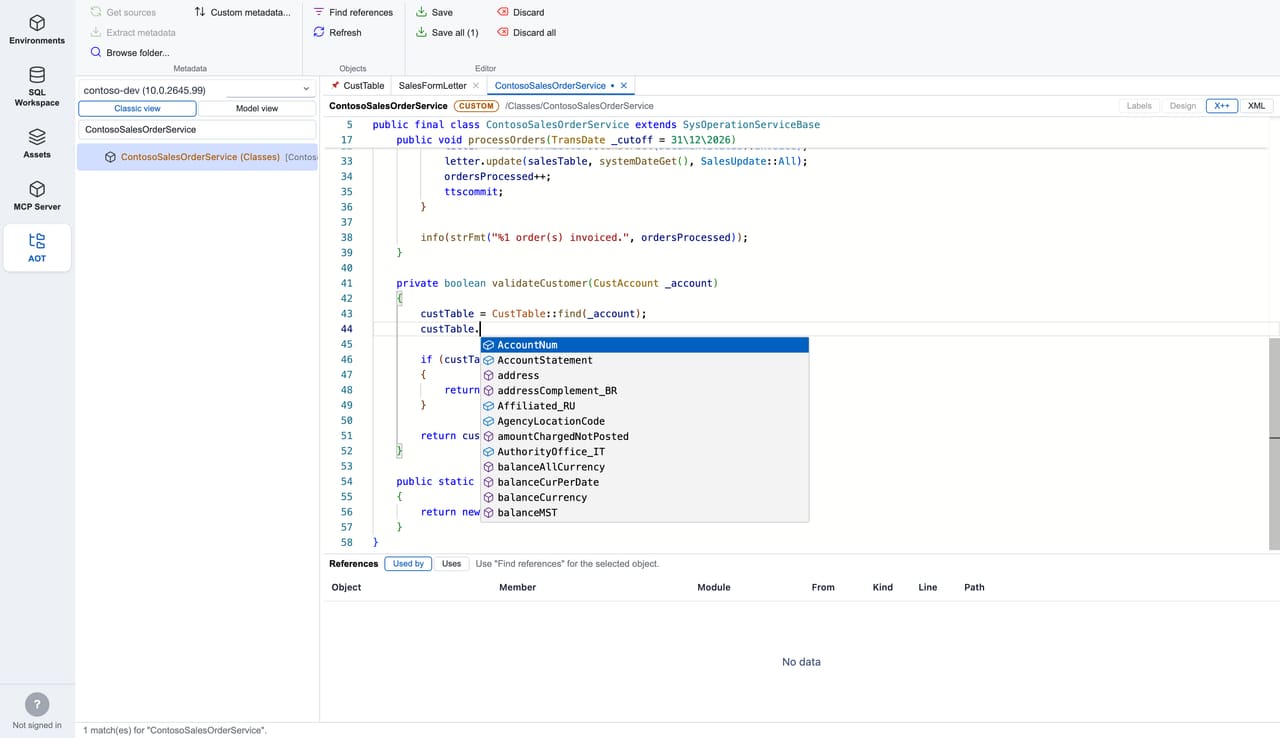Pick Affiliated_RU suggestion
Viewport: 1280px width, 738px height.
645,406
